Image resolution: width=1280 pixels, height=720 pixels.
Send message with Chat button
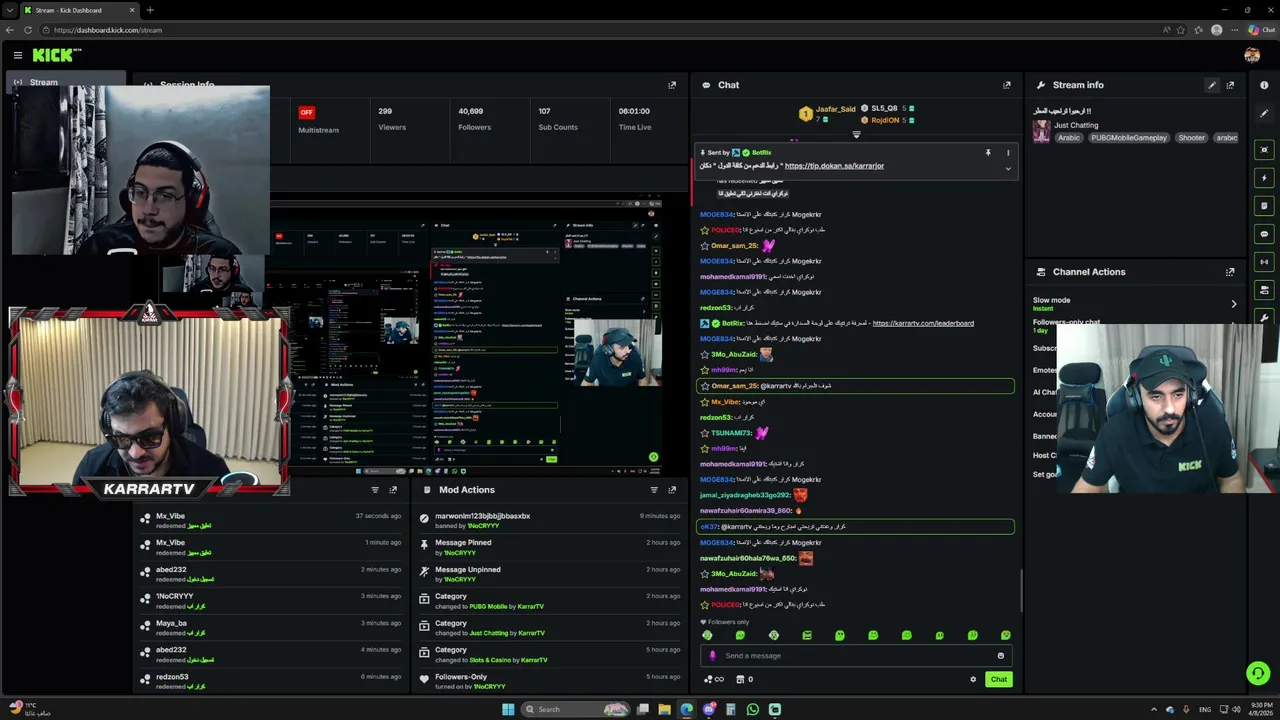[998, 680]
